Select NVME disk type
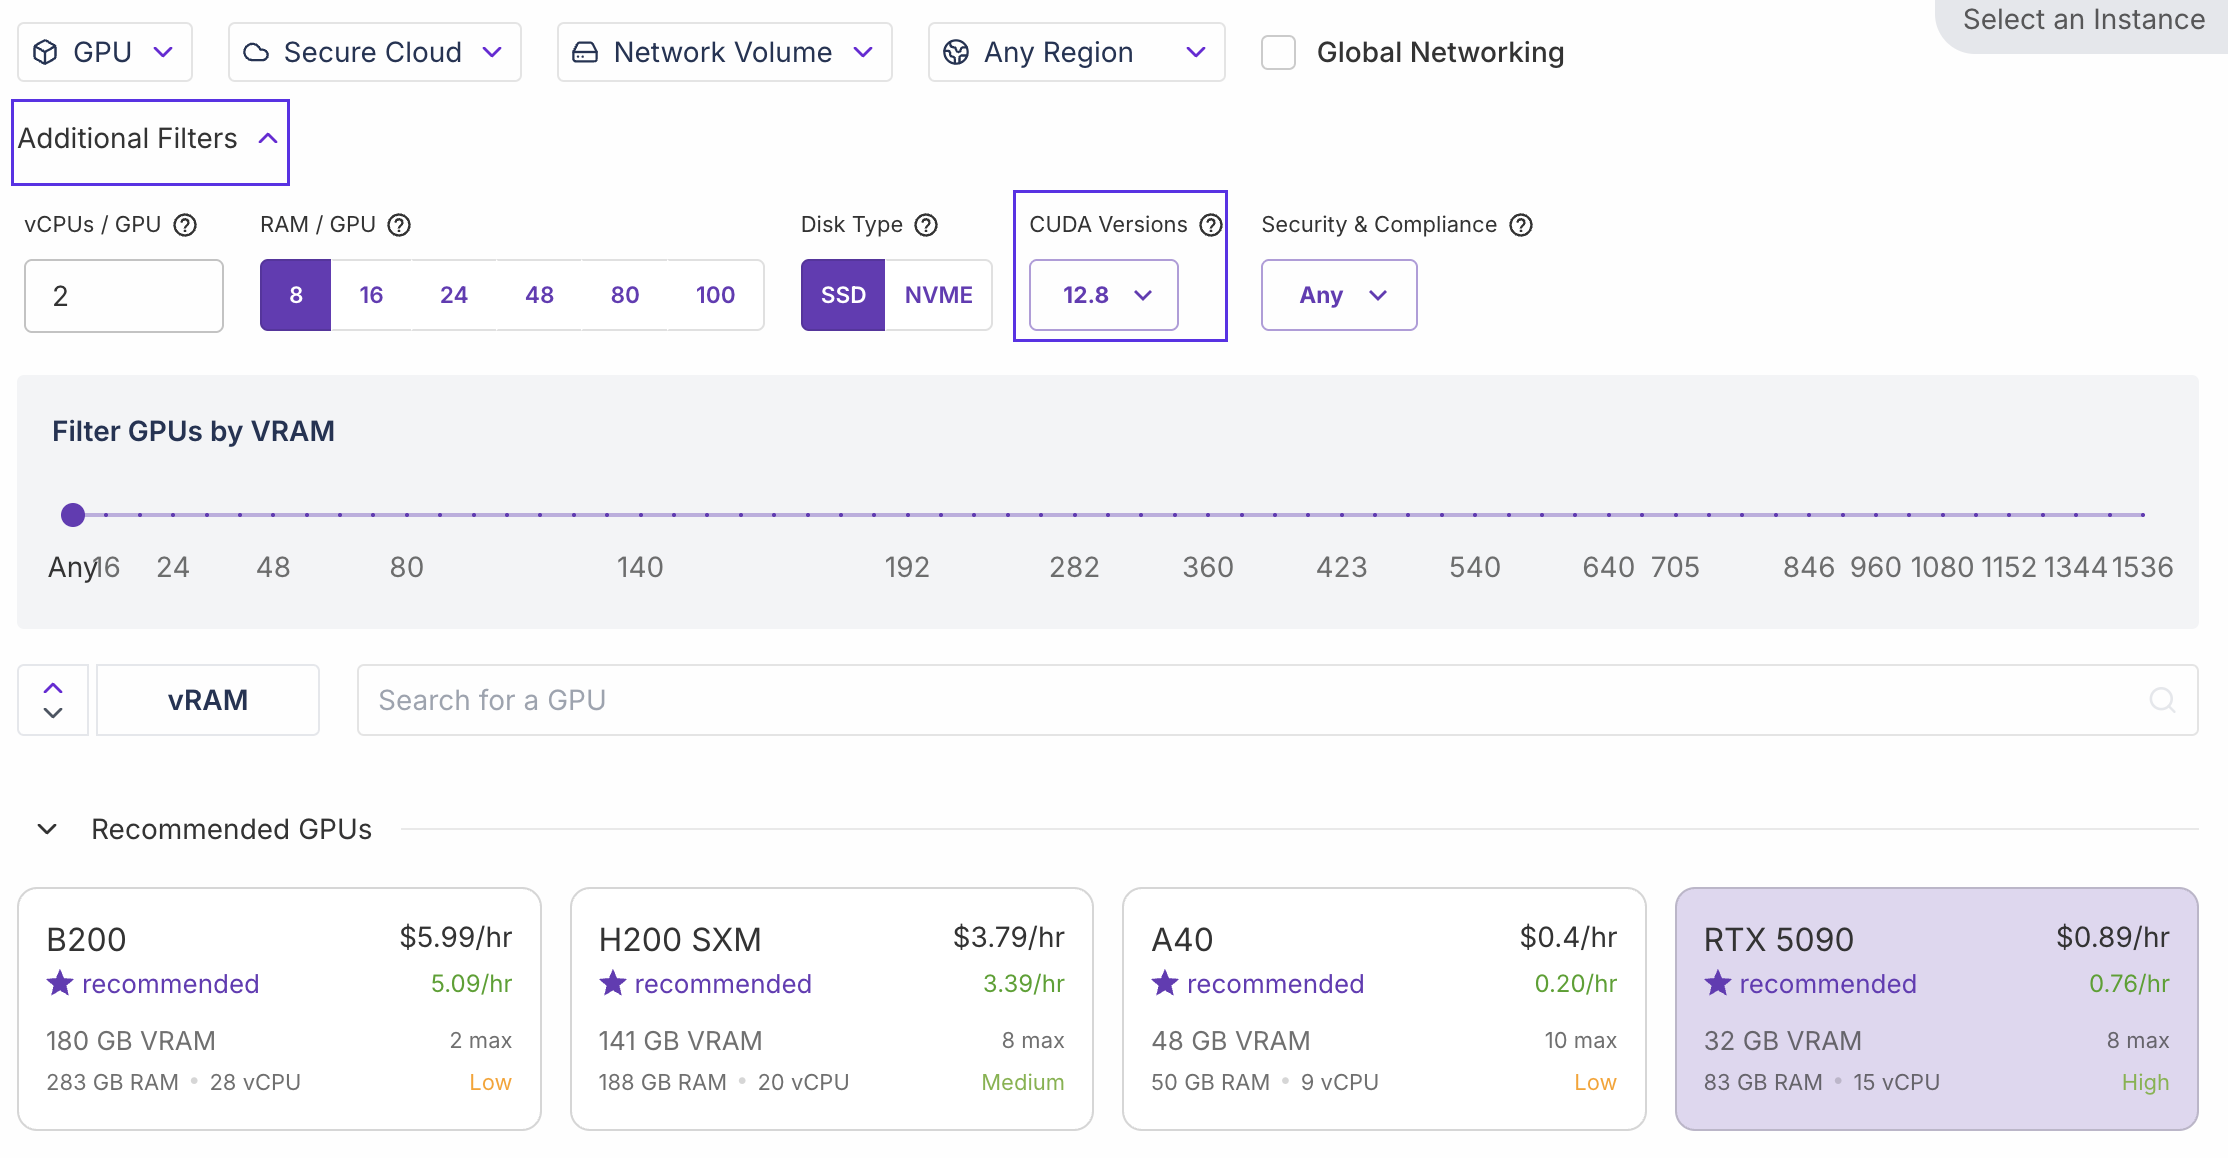The image size is (2228, 1158). pos(938,295)
